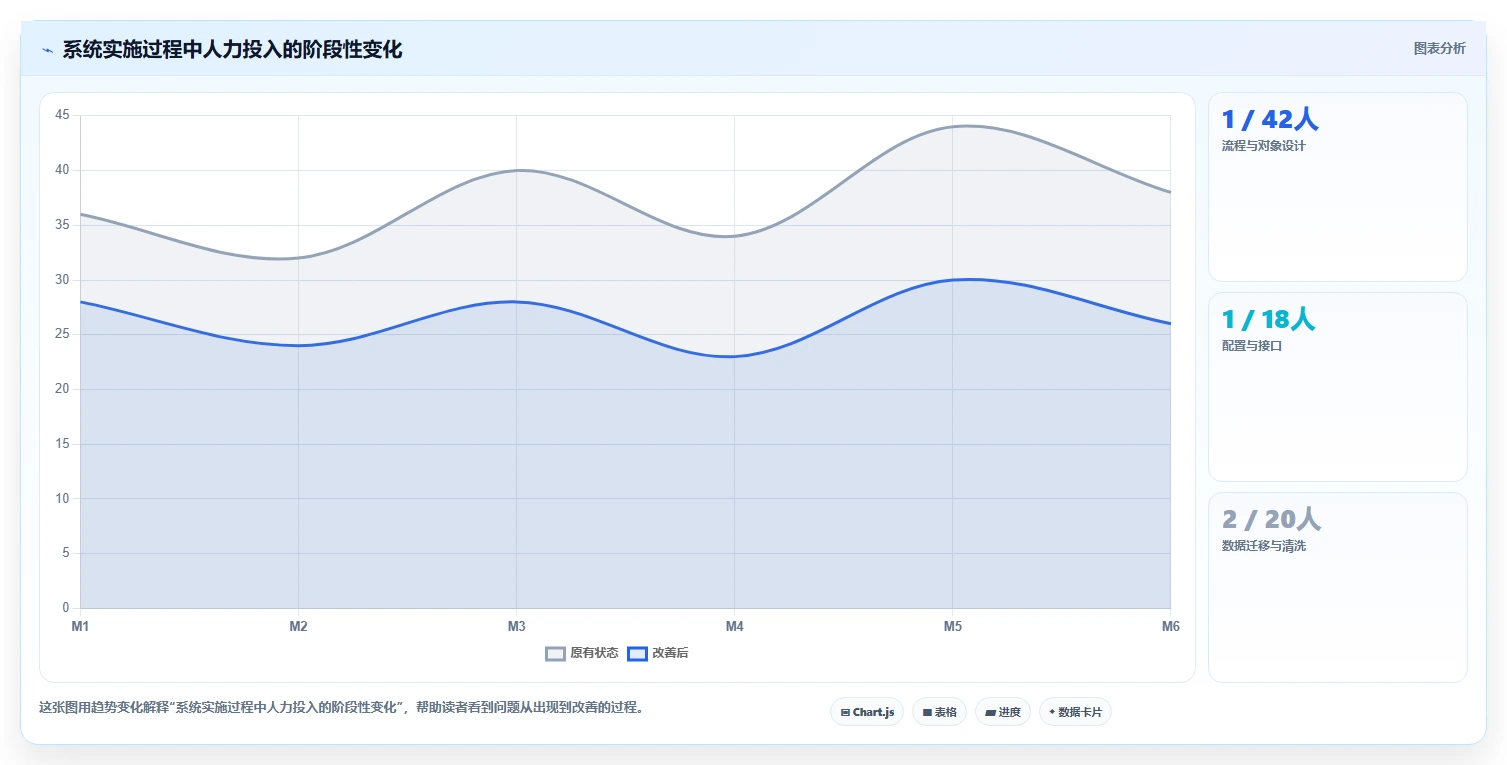Click the blue line's low point at M4
This screenshot has width=1507, height=765.
pyautogui.click(x=734, y=356)
